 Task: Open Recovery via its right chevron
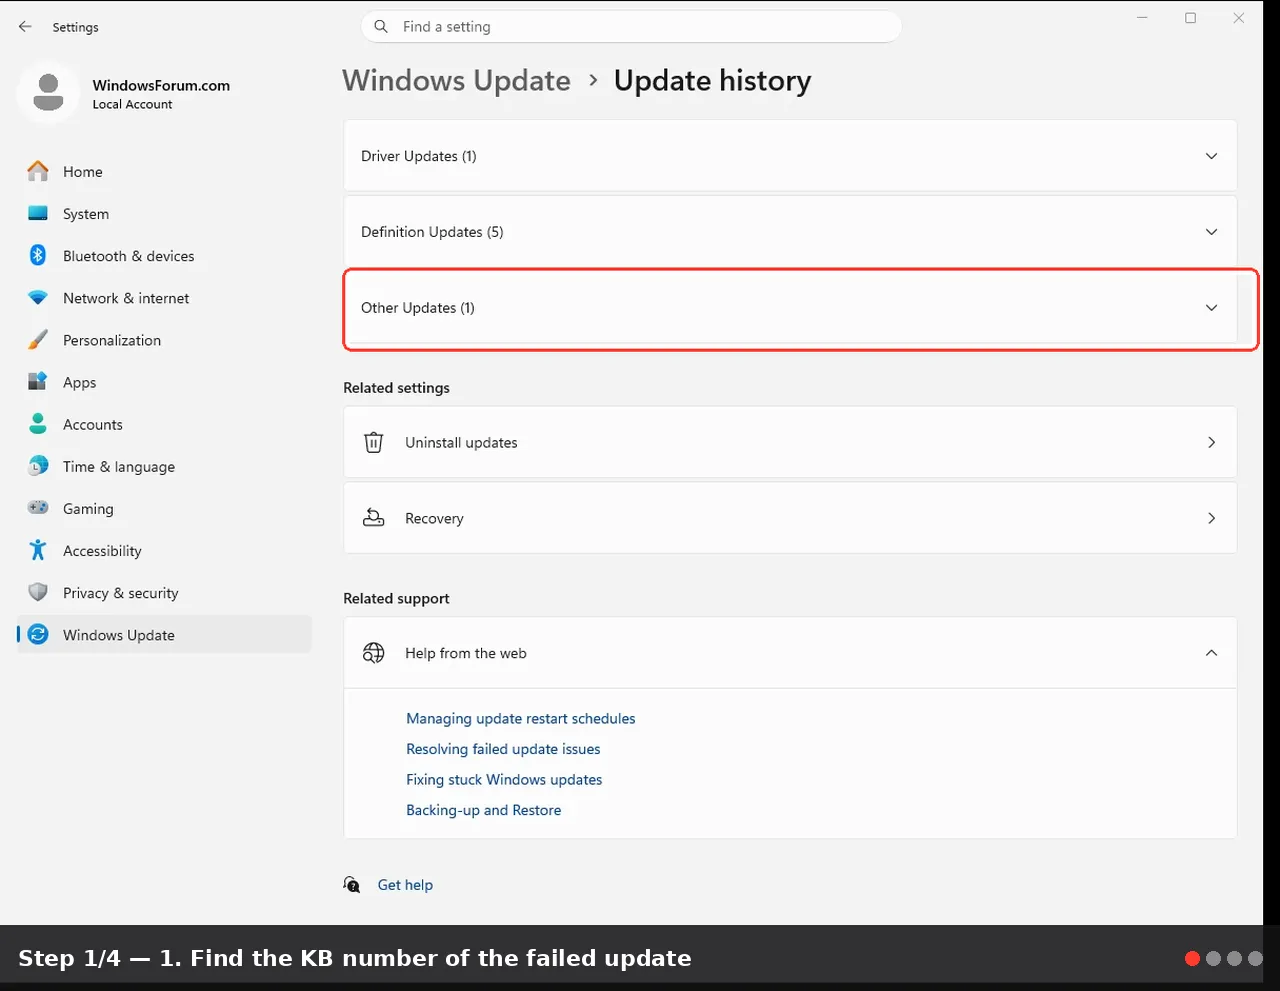point(1211,518)
